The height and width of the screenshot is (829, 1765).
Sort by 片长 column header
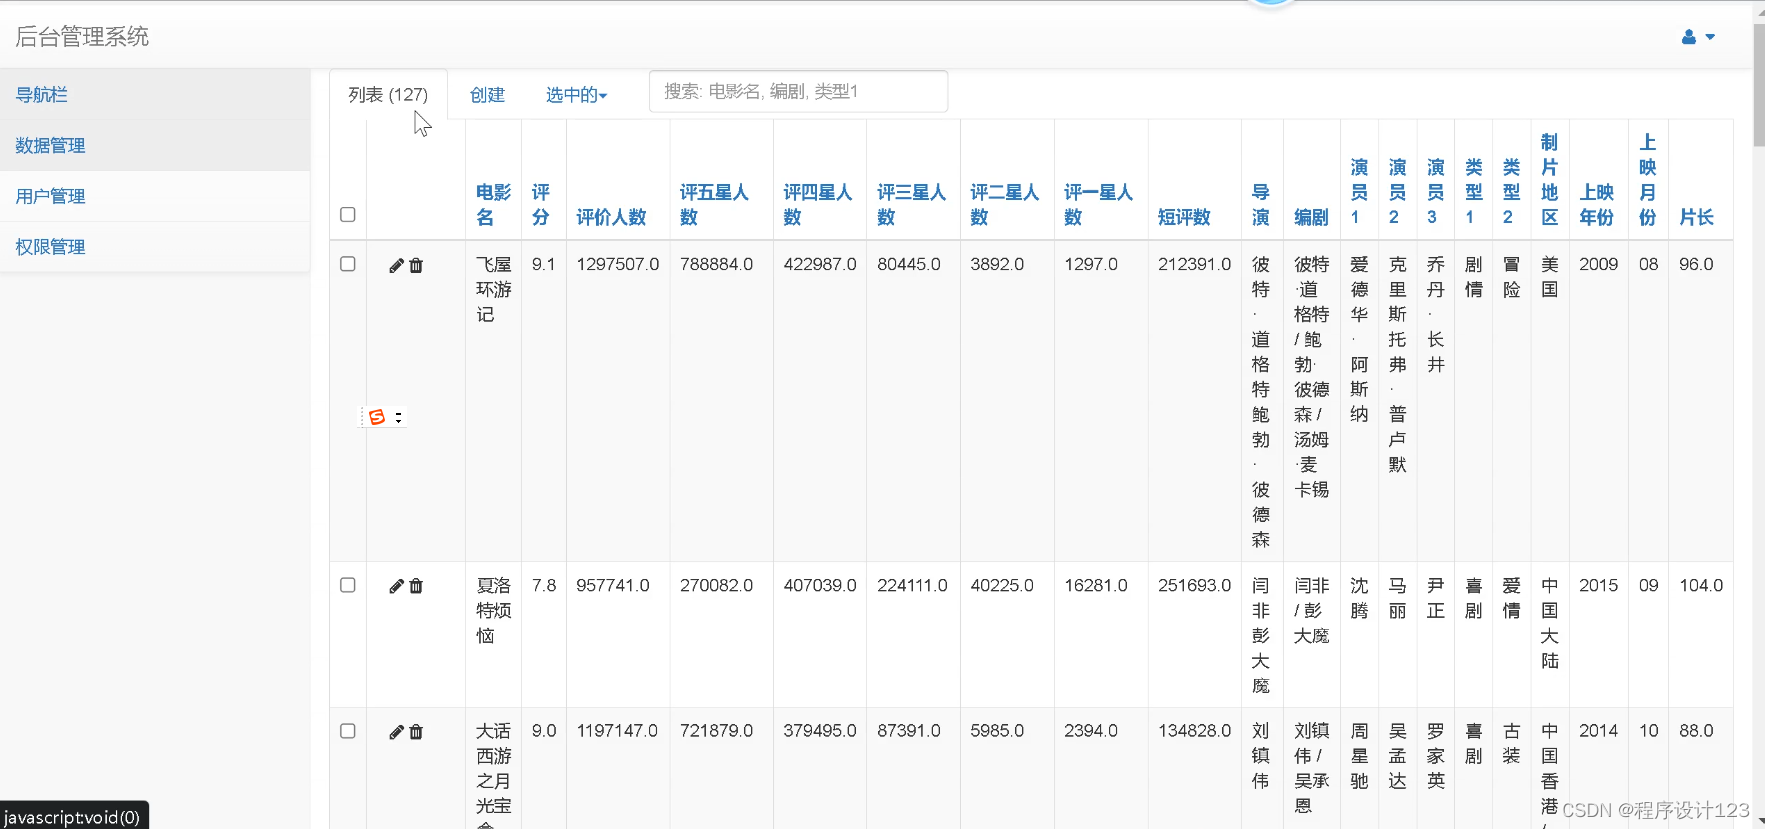point(1696,217)
